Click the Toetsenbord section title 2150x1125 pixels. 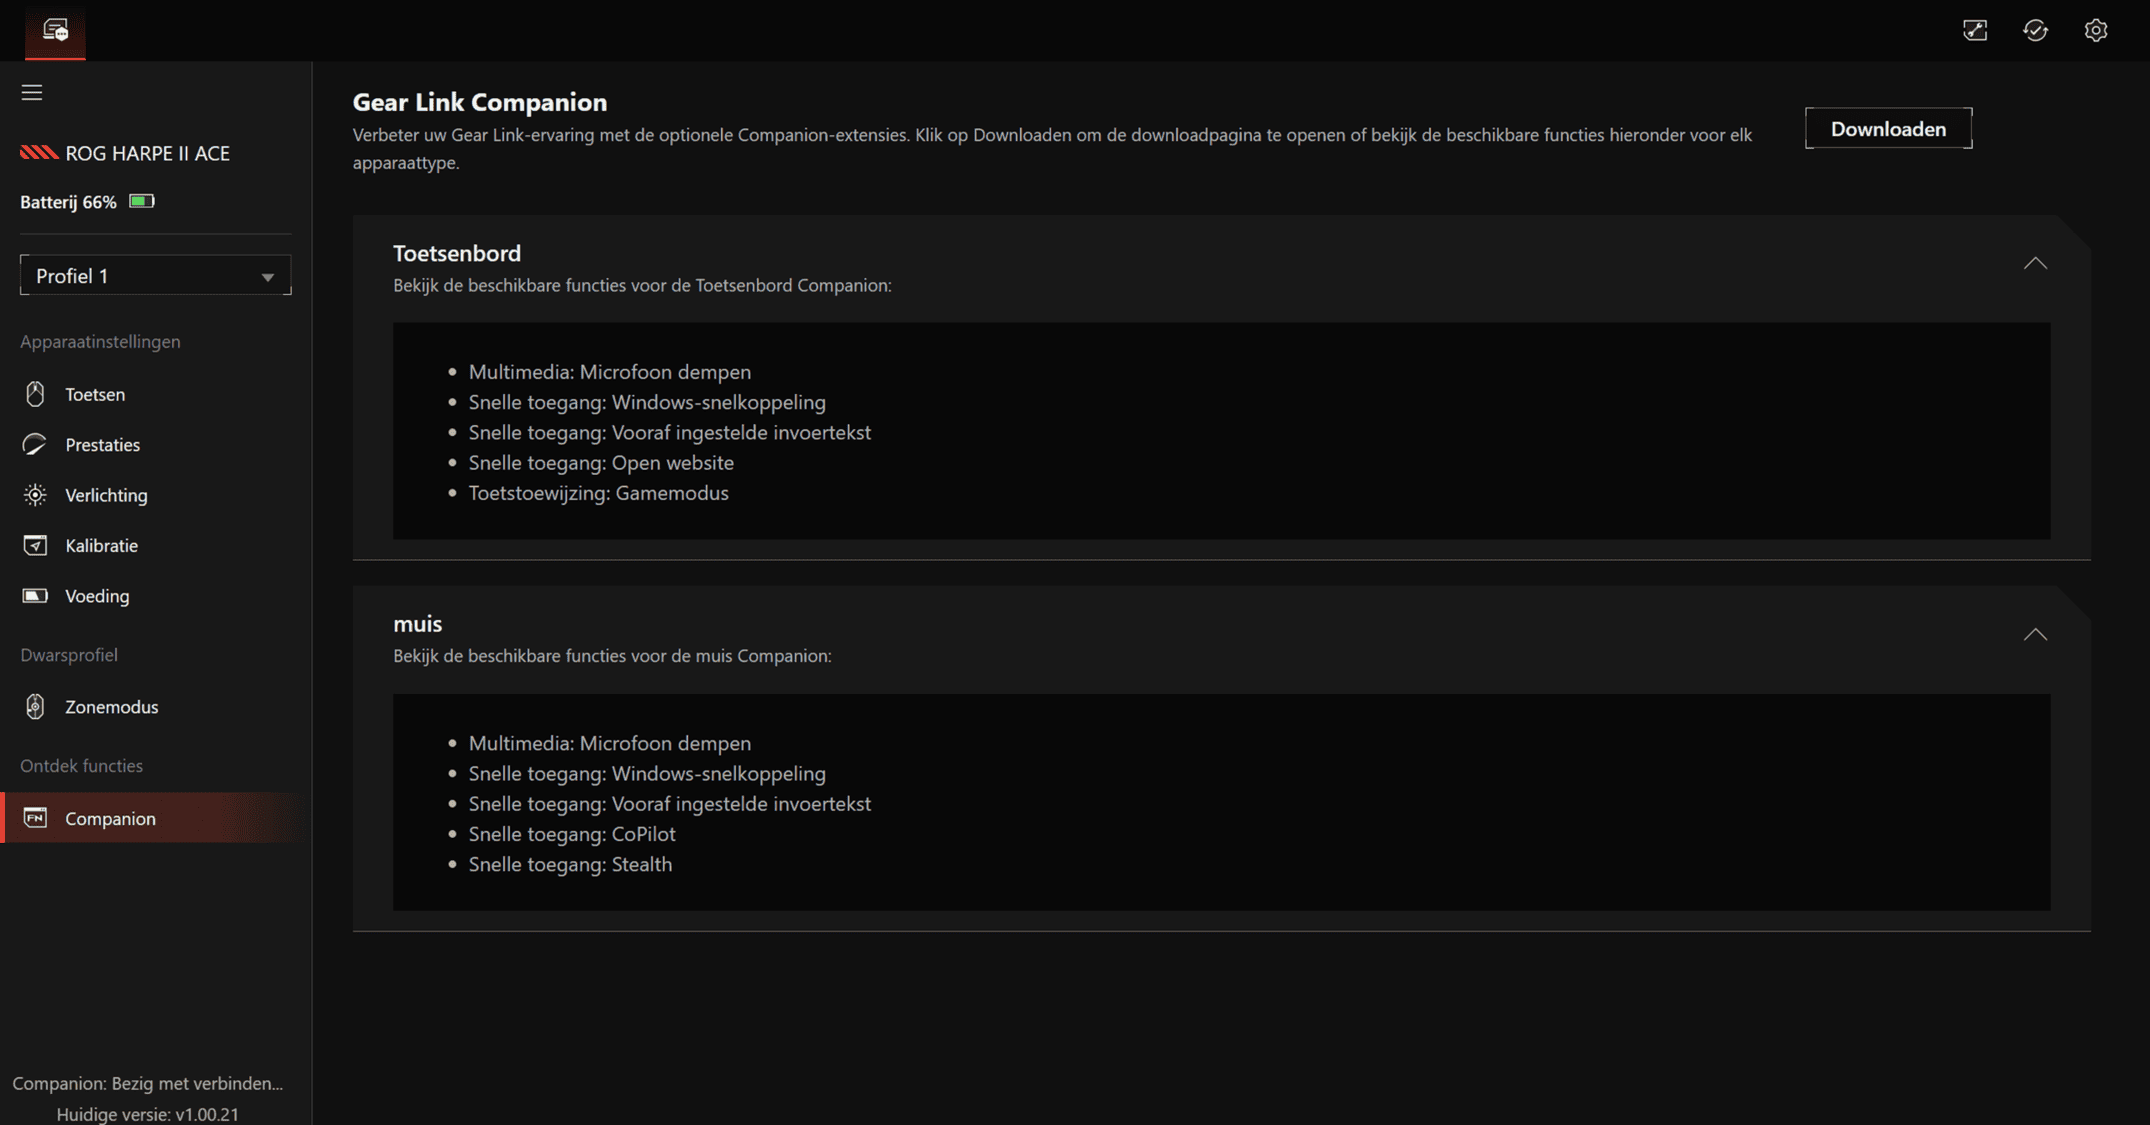457,253
